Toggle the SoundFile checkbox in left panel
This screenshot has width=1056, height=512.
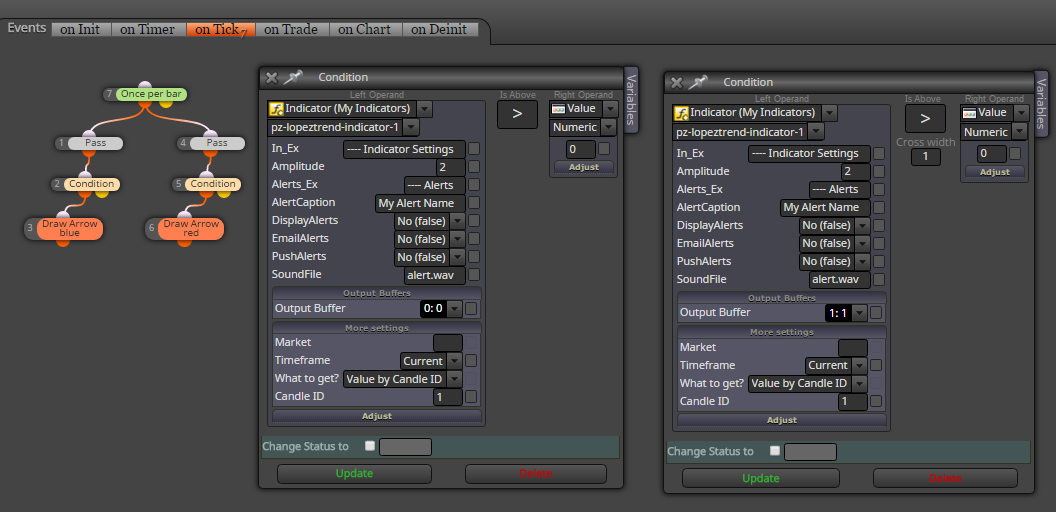[474, 274]
